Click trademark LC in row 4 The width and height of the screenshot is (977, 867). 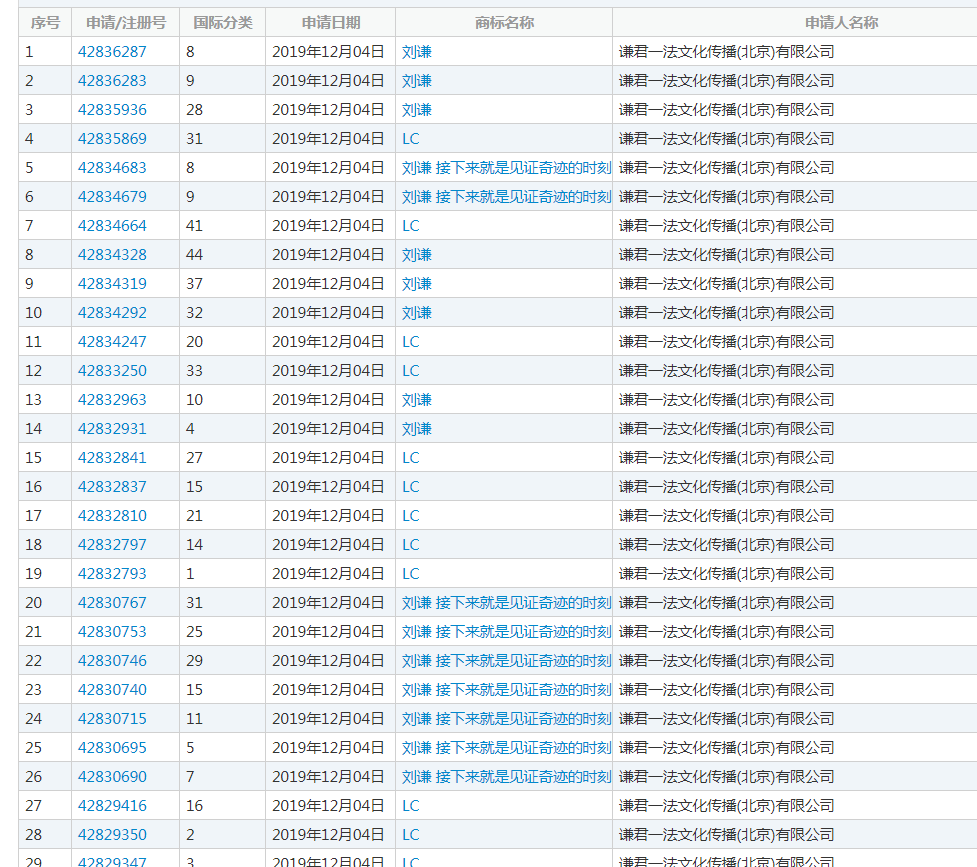[x=411, y=139]
